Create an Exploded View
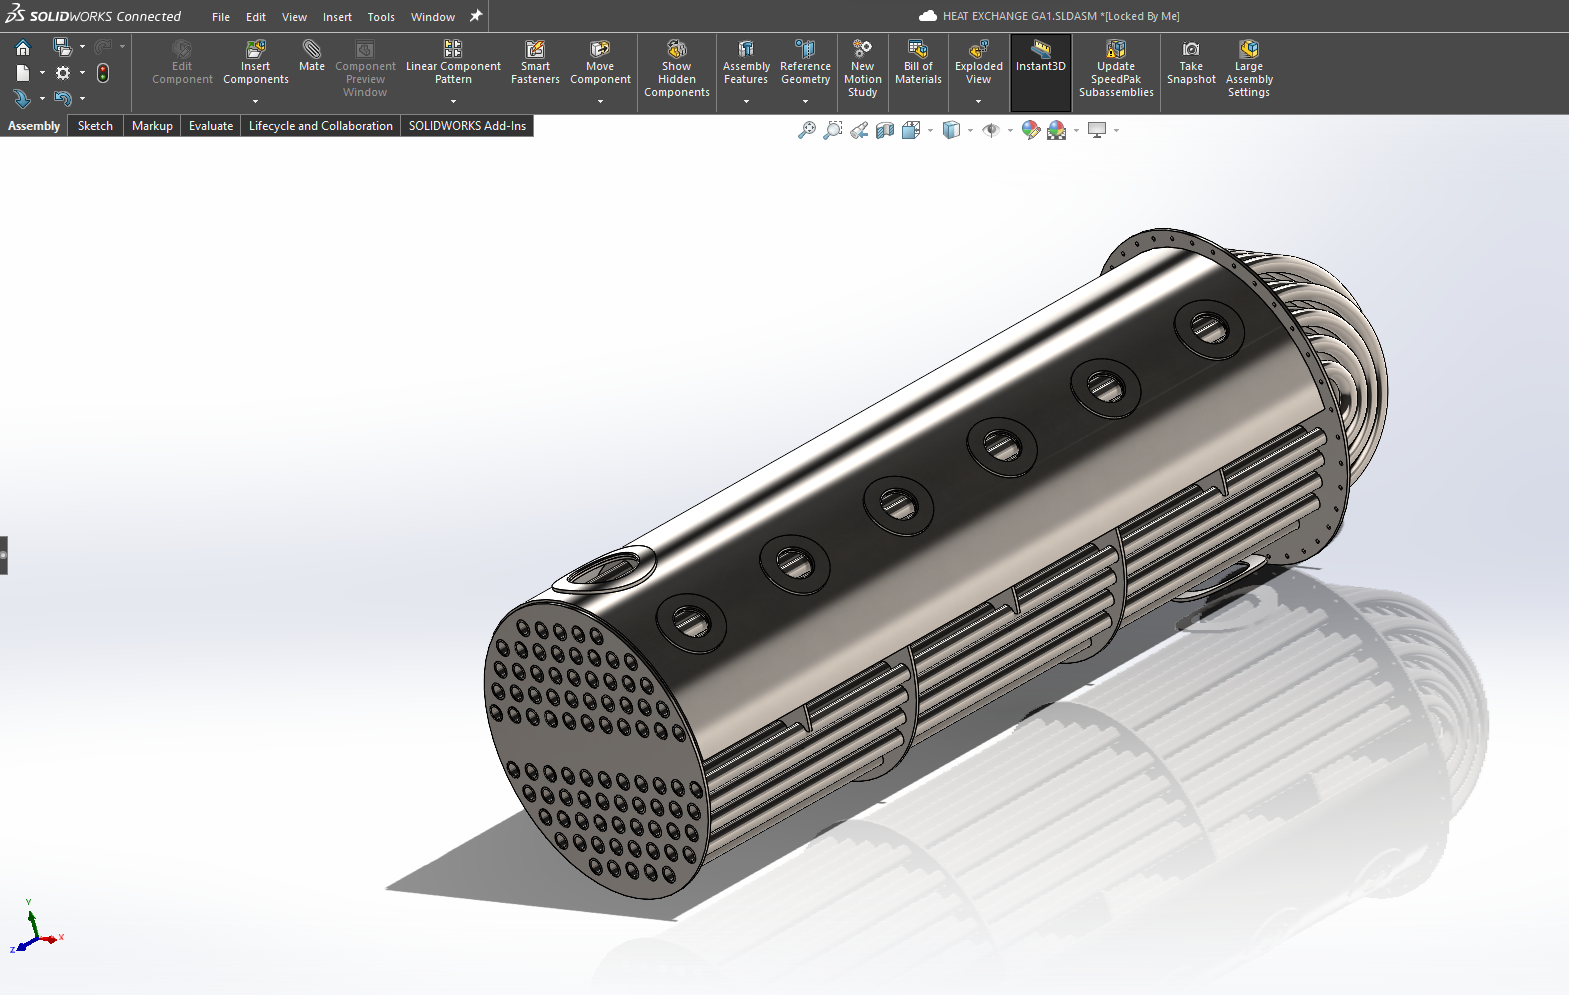This screenshot has width=1569, height=995. [x=979, y=62]
